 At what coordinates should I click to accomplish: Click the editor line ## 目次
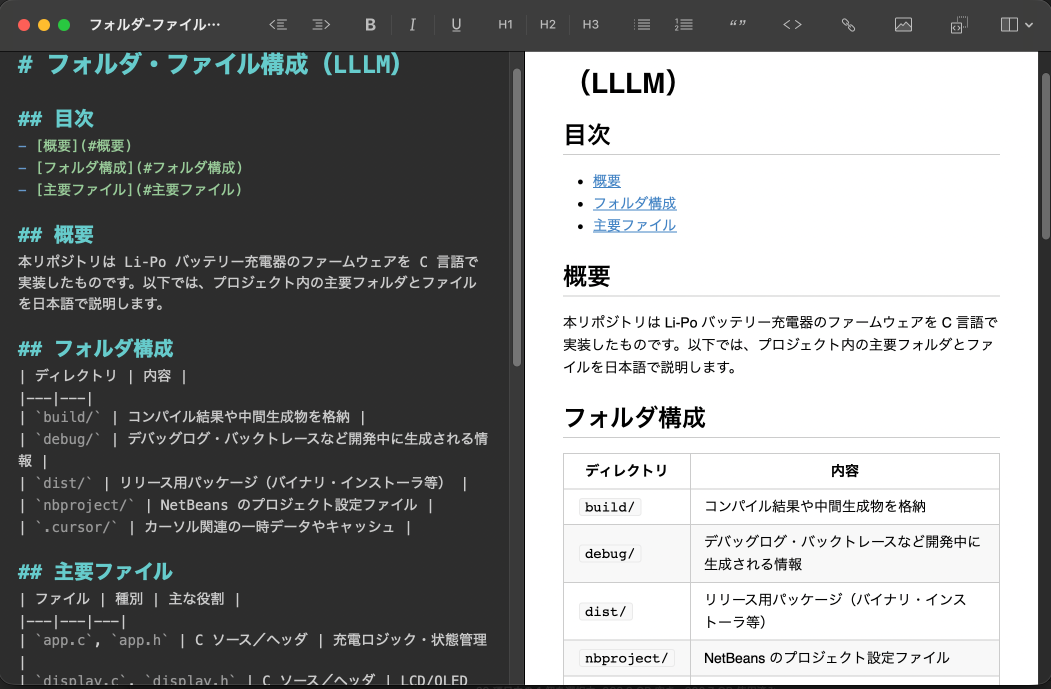tap(56, 119)
